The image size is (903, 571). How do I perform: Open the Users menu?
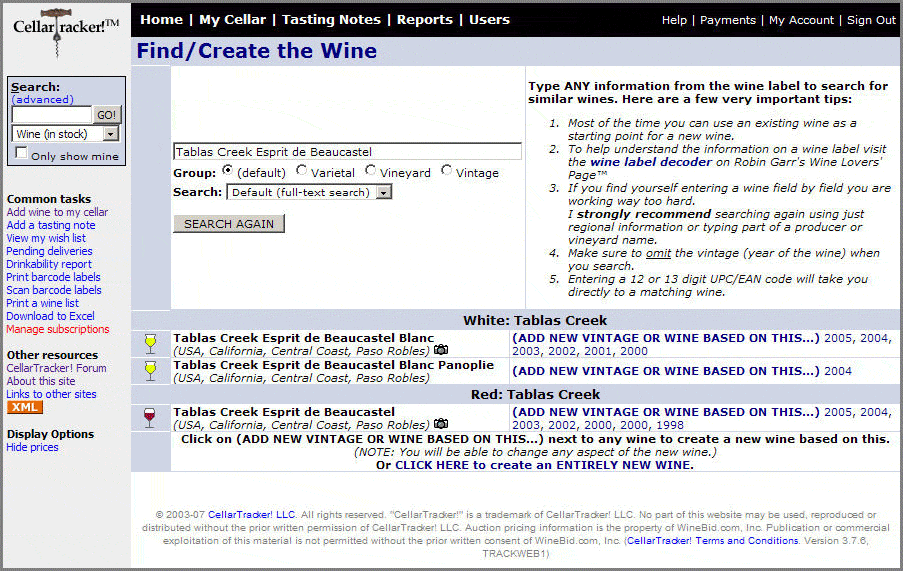(489, 20)
